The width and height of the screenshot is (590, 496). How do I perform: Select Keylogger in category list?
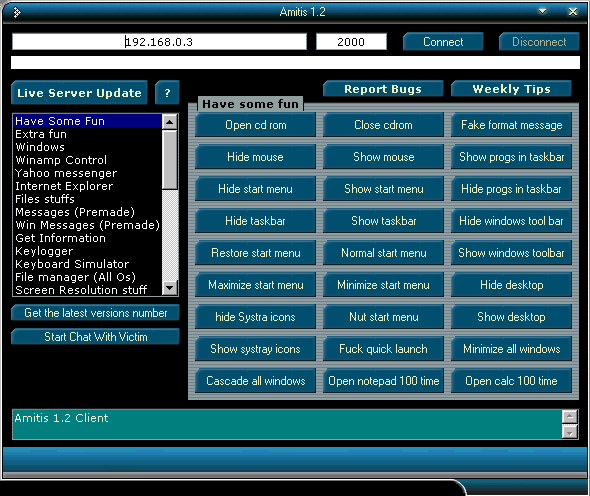[x=87, y=251]
